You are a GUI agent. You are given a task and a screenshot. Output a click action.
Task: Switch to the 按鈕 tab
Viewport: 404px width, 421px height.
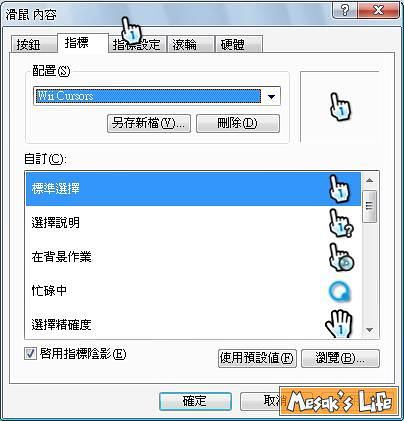click(x=33, y=44)
